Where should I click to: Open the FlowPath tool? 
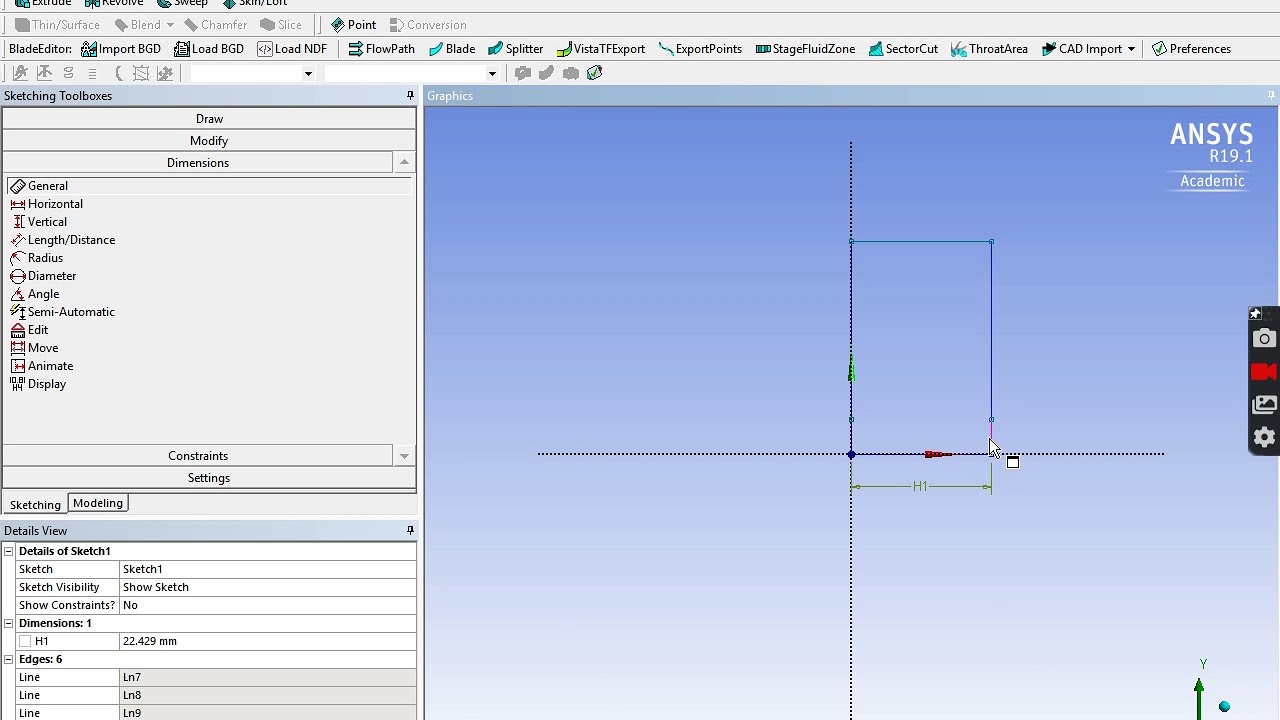click(381, 49)
